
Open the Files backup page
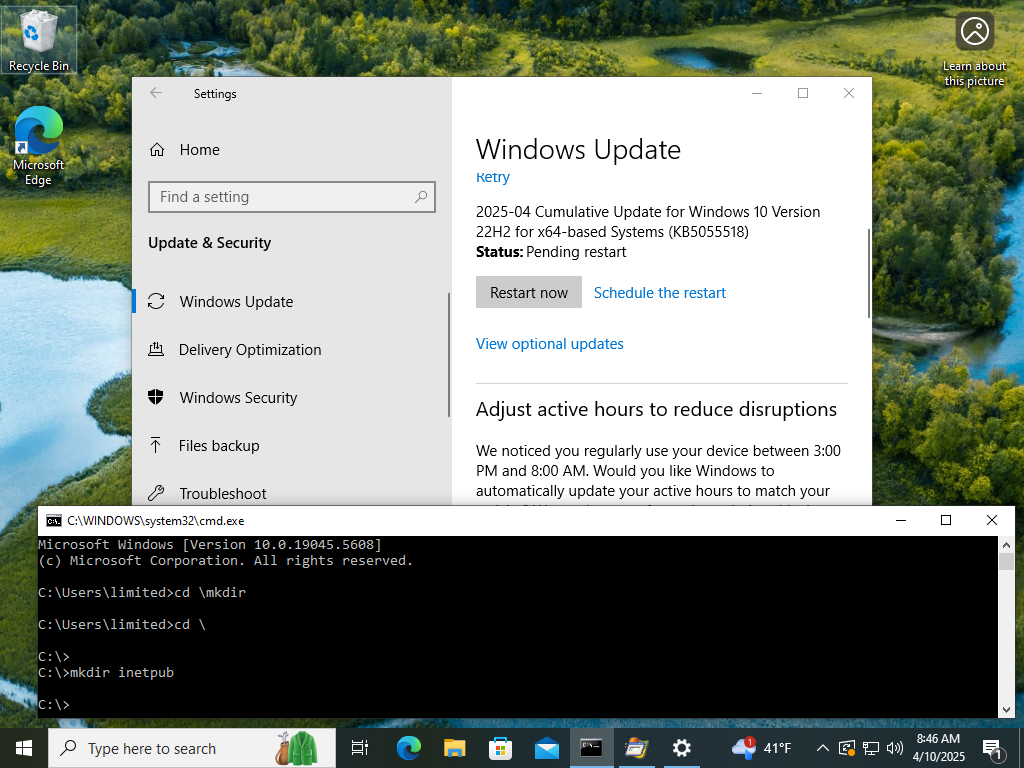[291, 445]
